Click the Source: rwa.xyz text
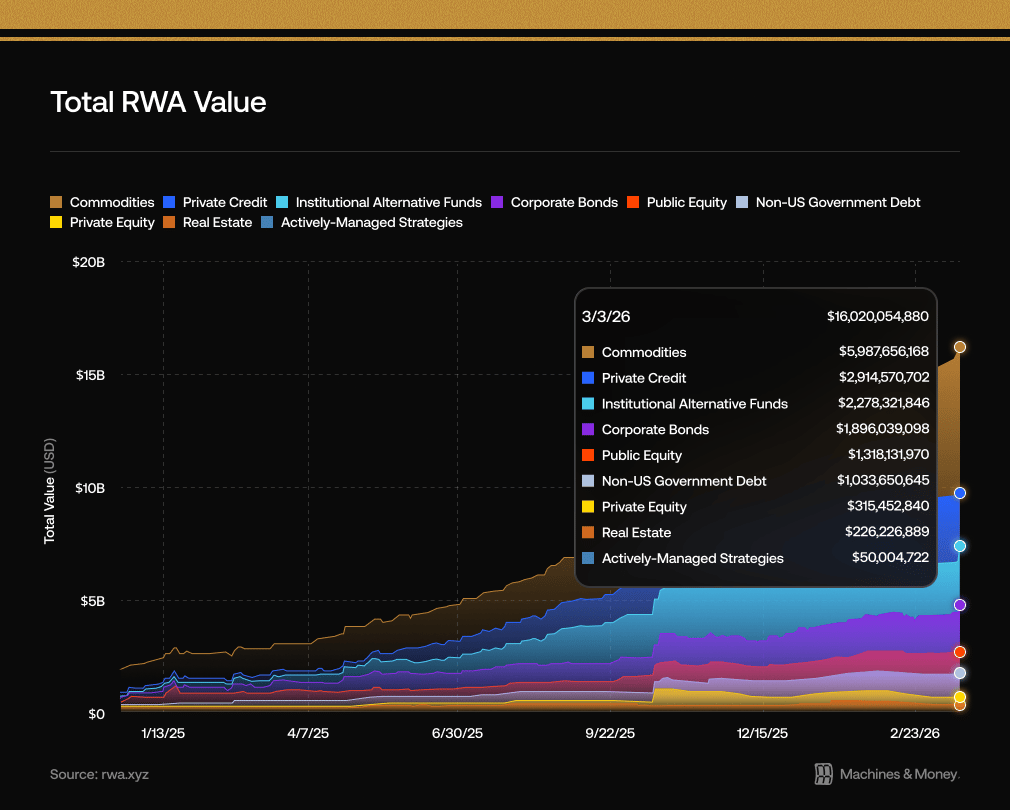Viewport: 1010px width, 810px height. 99,774
